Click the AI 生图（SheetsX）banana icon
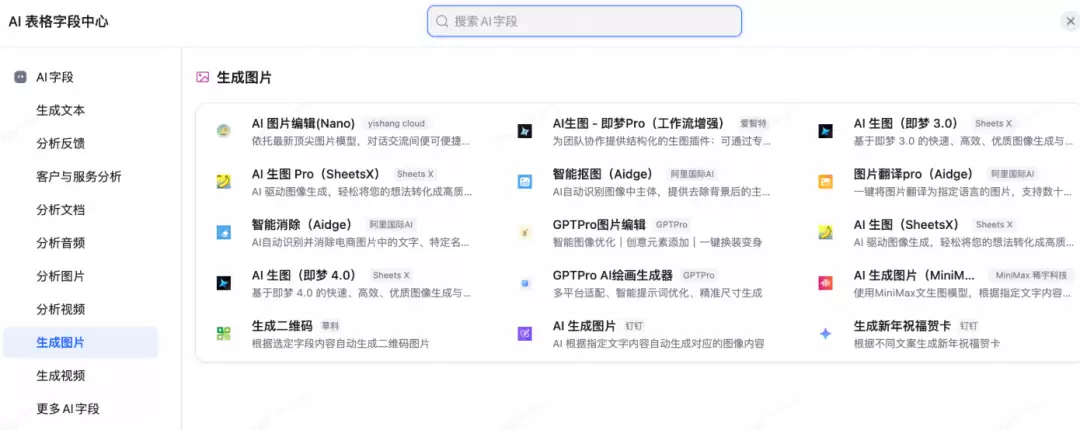 pos(825,232)
